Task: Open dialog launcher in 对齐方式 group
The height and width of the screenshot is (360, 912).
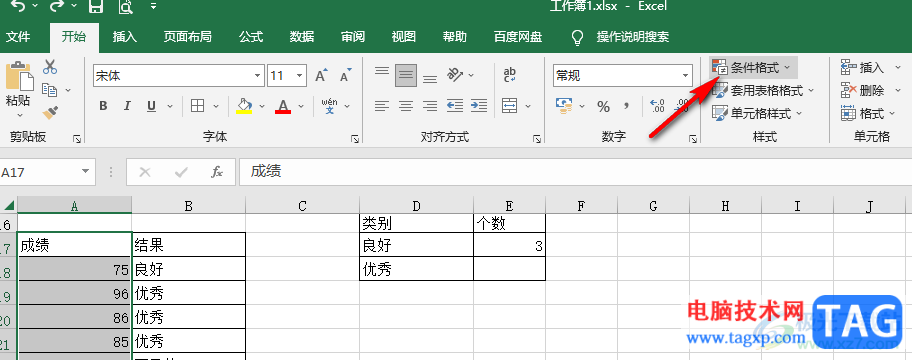Action: (537, 139)
